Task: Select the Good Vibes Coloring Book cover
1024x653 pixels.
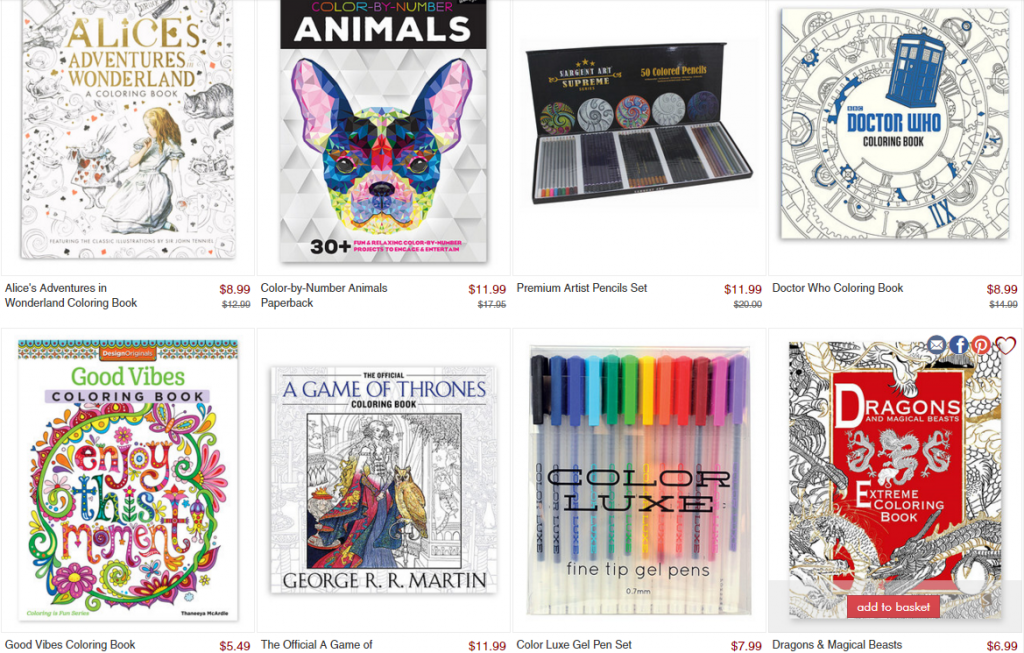Action: pyautogui.click(x=128, y=479)
